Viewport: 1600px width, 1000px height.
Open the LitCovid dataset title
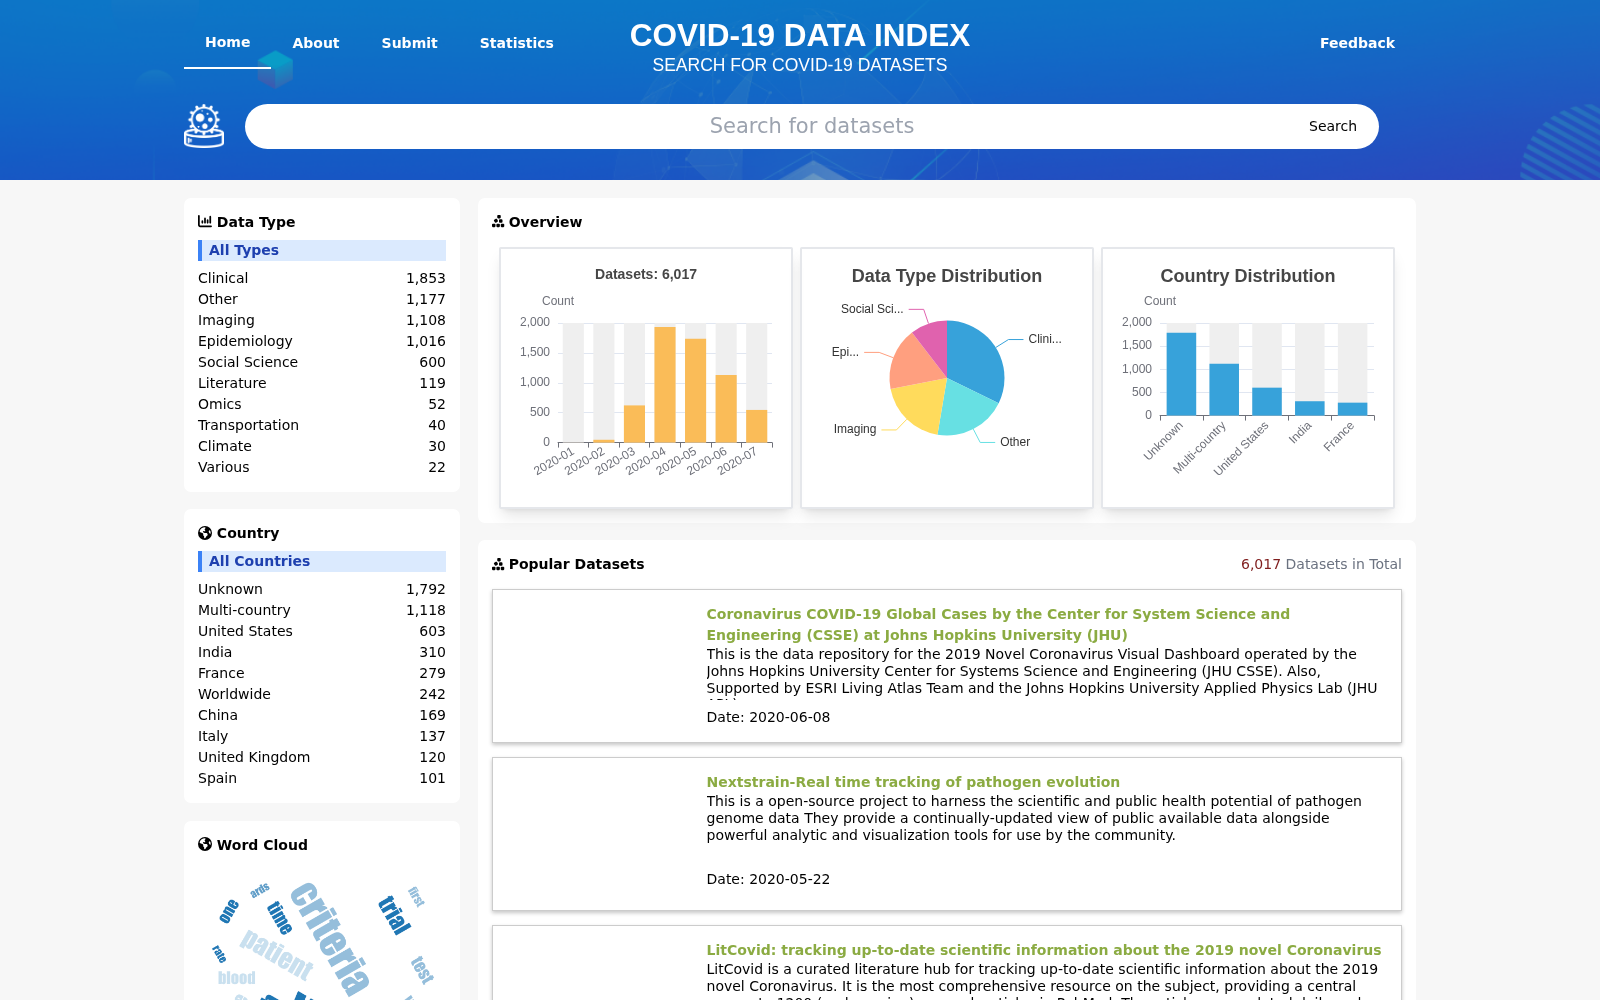(x=1043, y=950)
